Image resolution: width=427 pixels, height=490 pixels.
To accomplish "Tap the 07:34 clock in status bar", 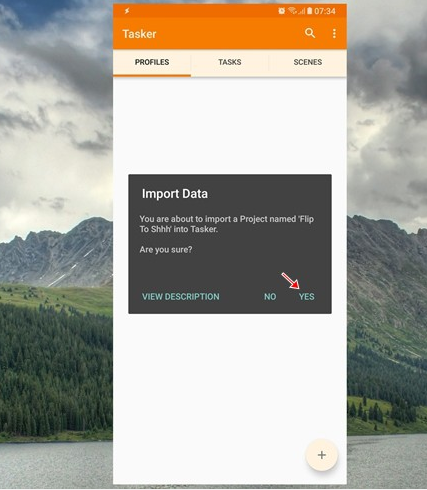I will (325, 11).
